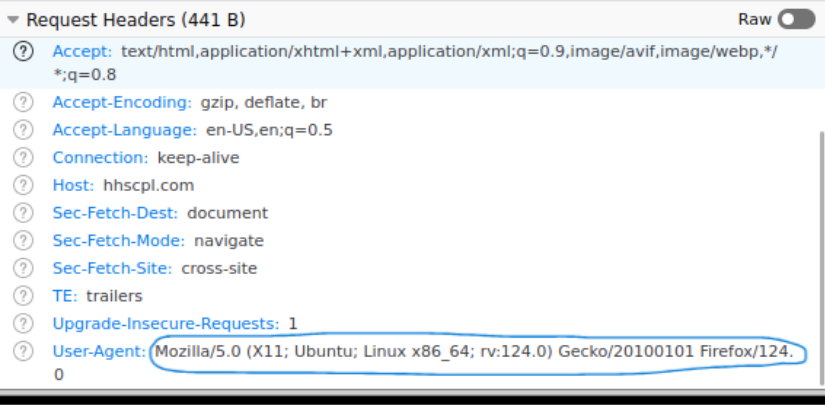Click the User-Agent header name
This screenshot has height=405, width=825.
[99, 352]
